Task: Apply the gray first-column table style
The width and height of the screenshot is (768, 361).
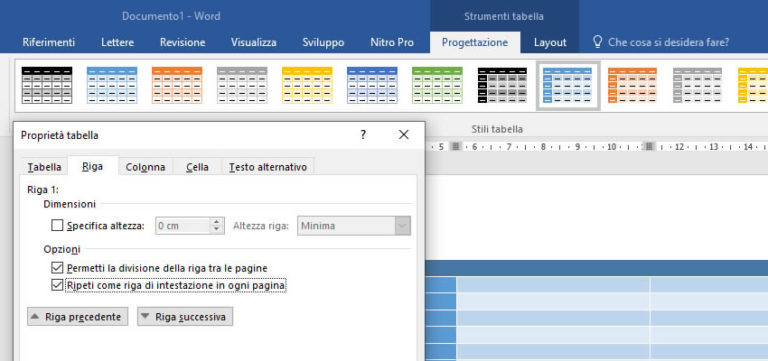Action: pyautogui.click(x=697, y=85)
